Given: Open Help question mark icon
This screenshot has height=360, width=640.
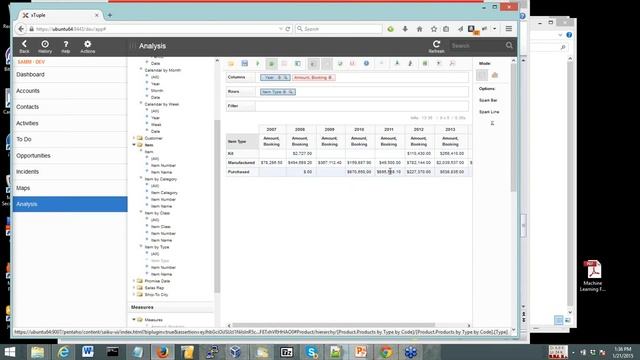Looking at the screenshot, I should point(66,47).
